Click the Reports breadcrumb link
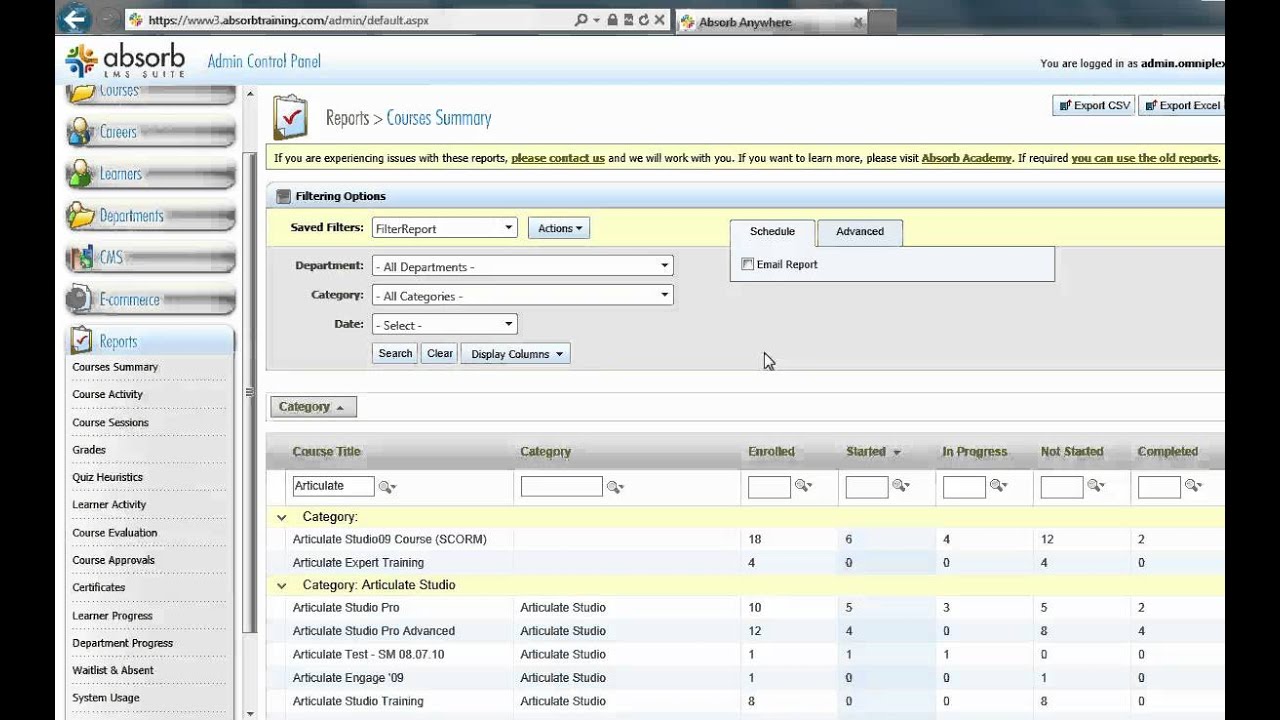Screen dimensions: 1280x720 pyautogui.click(x=347, y=118)
